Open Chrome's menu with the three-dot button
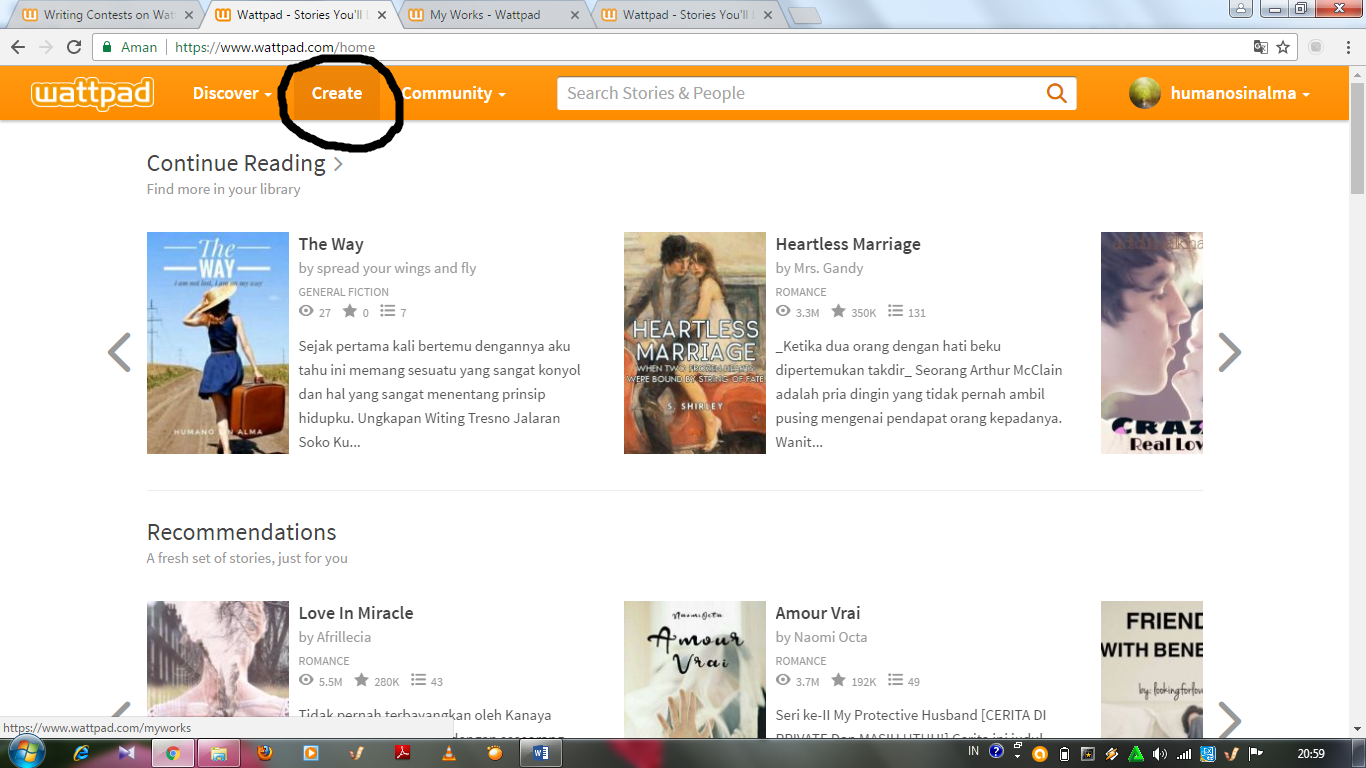This screenshot has height=768, width=1366. click(x=1347, y=47)
